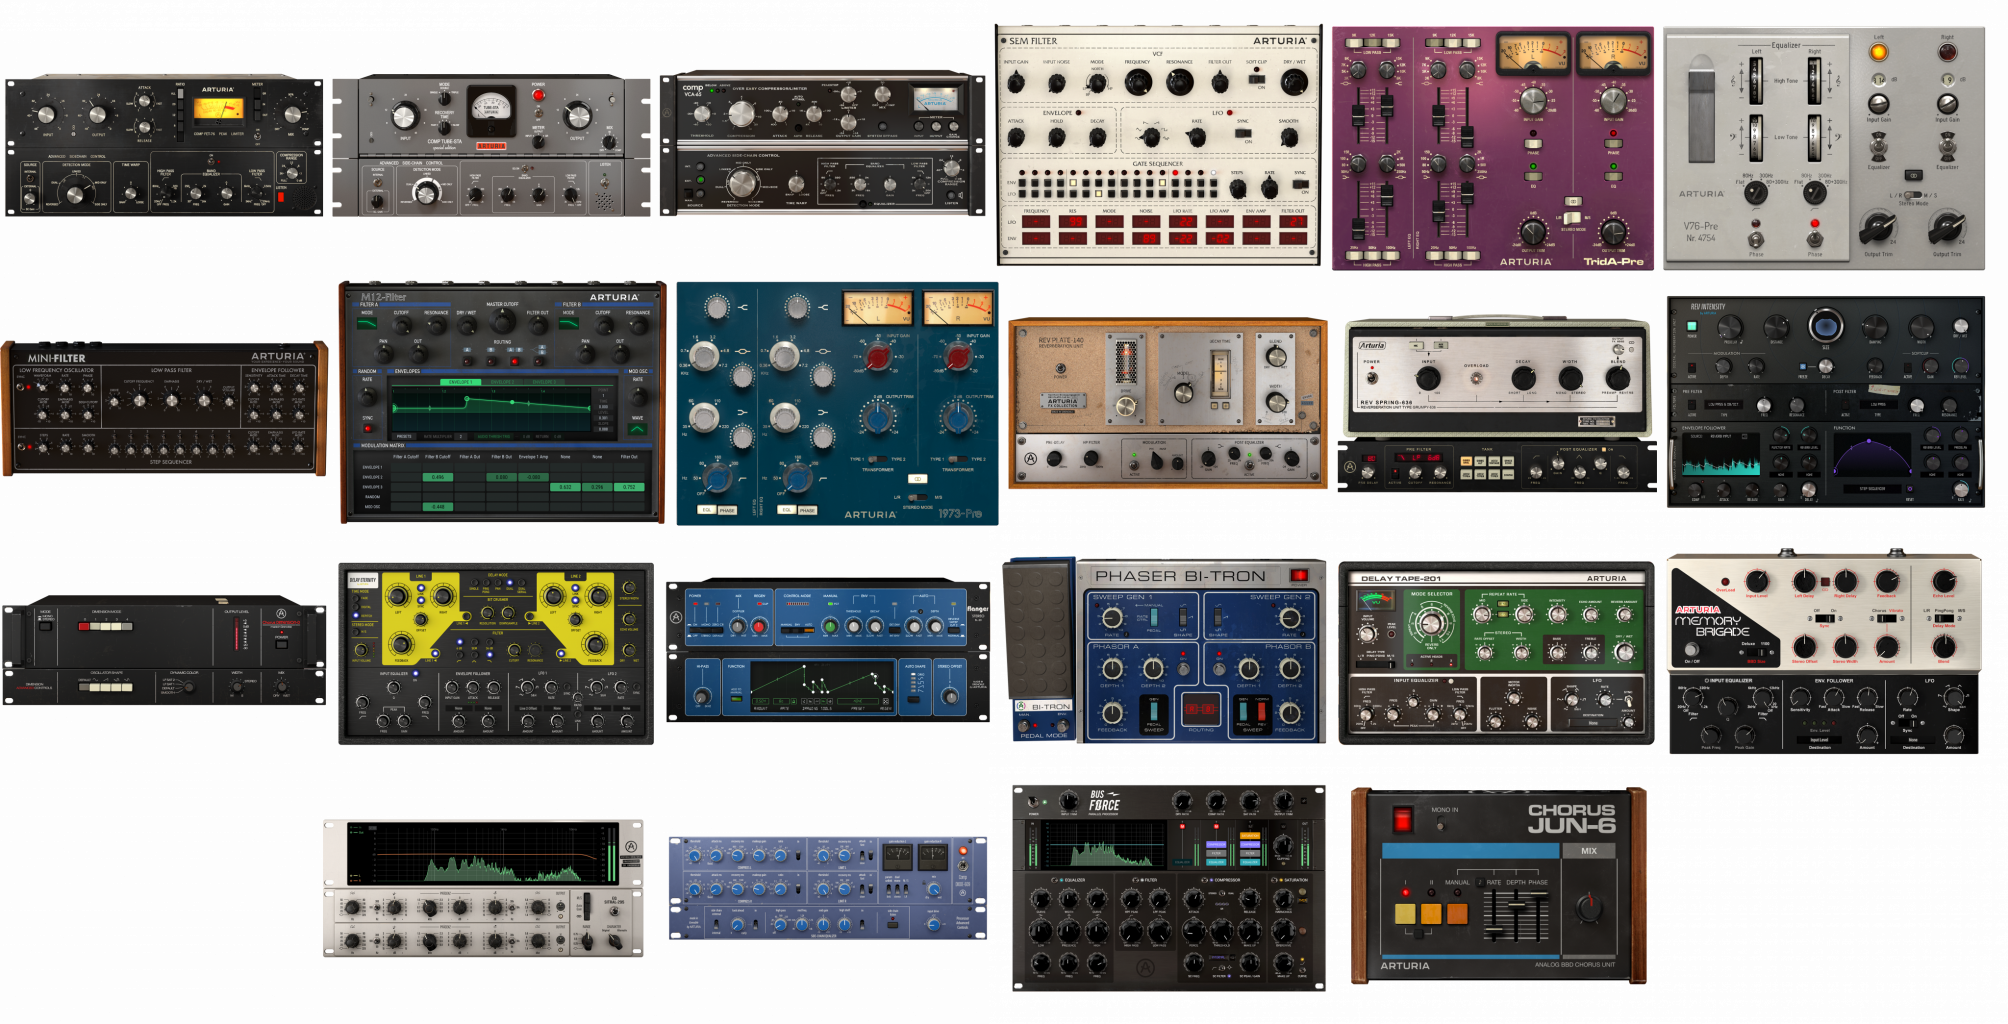Screen dimensions: 2008x1024
Task: Toggle the red Power lamp on Comp TUBE-STA
Action: pyautogui.click(x=538, y=95)
